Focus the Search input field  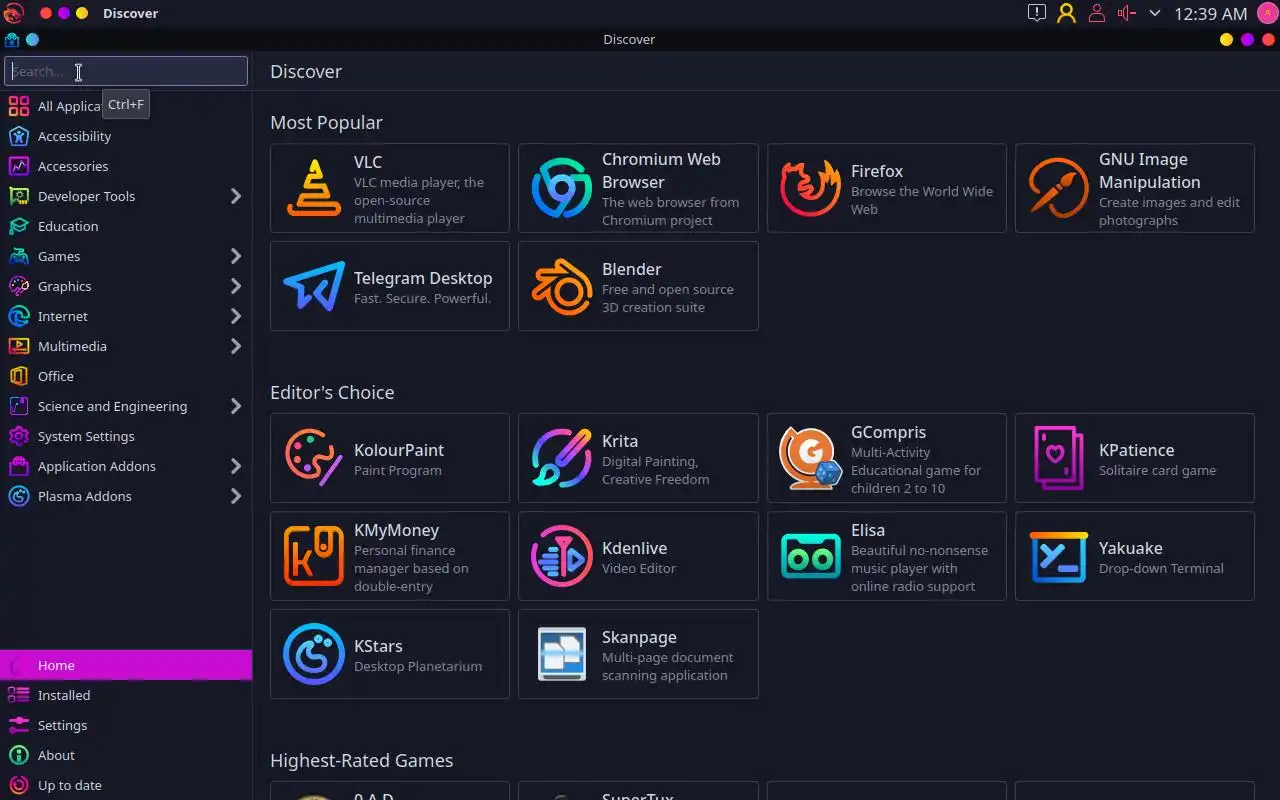point(126,71)
